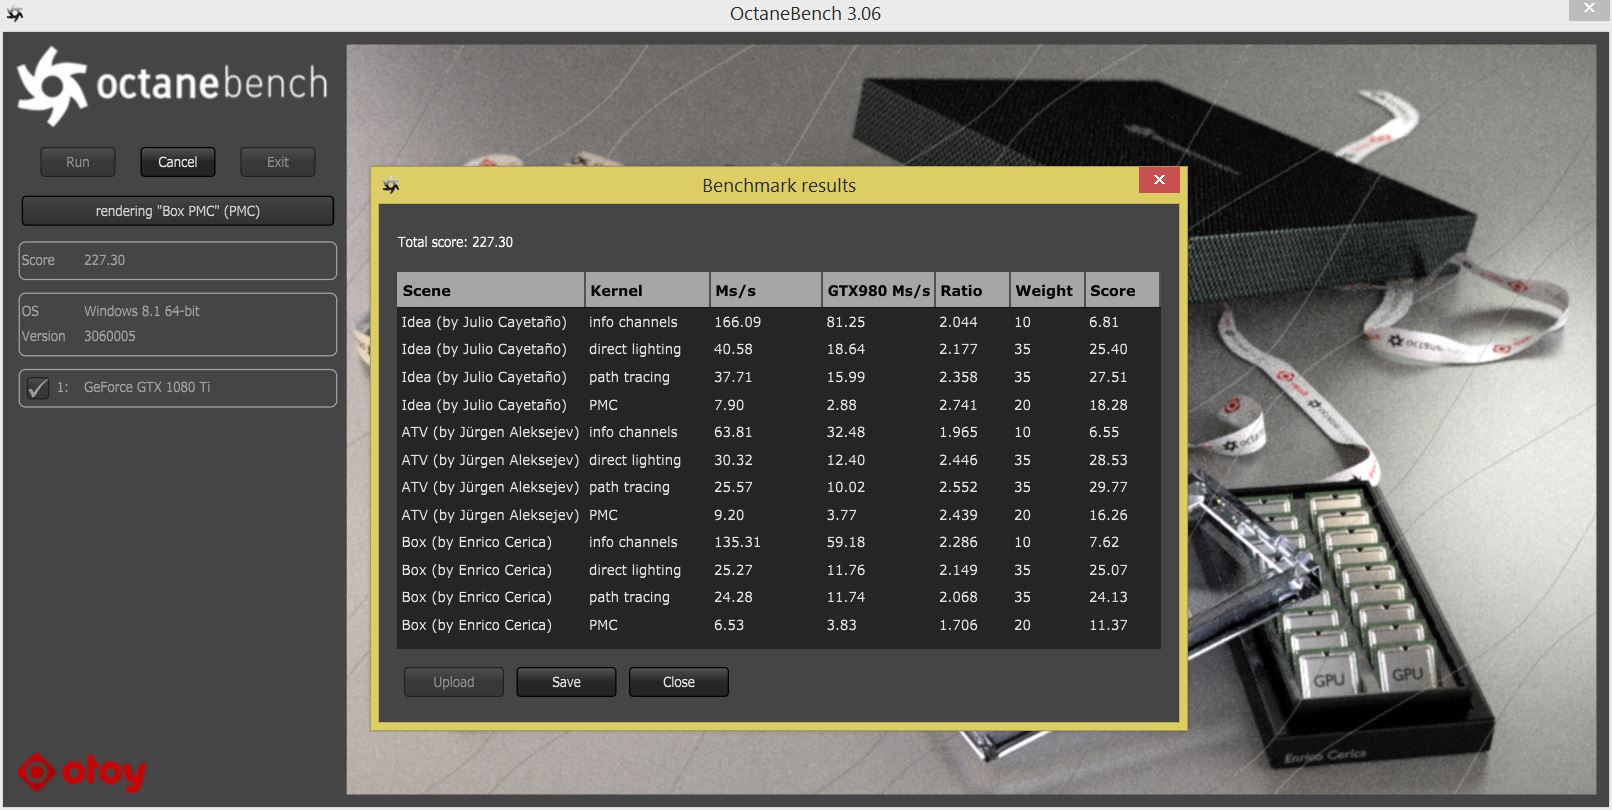Select Idea direct lighting row
The width and height of the screenshot is (1612, 810).
tap(778, 349)
